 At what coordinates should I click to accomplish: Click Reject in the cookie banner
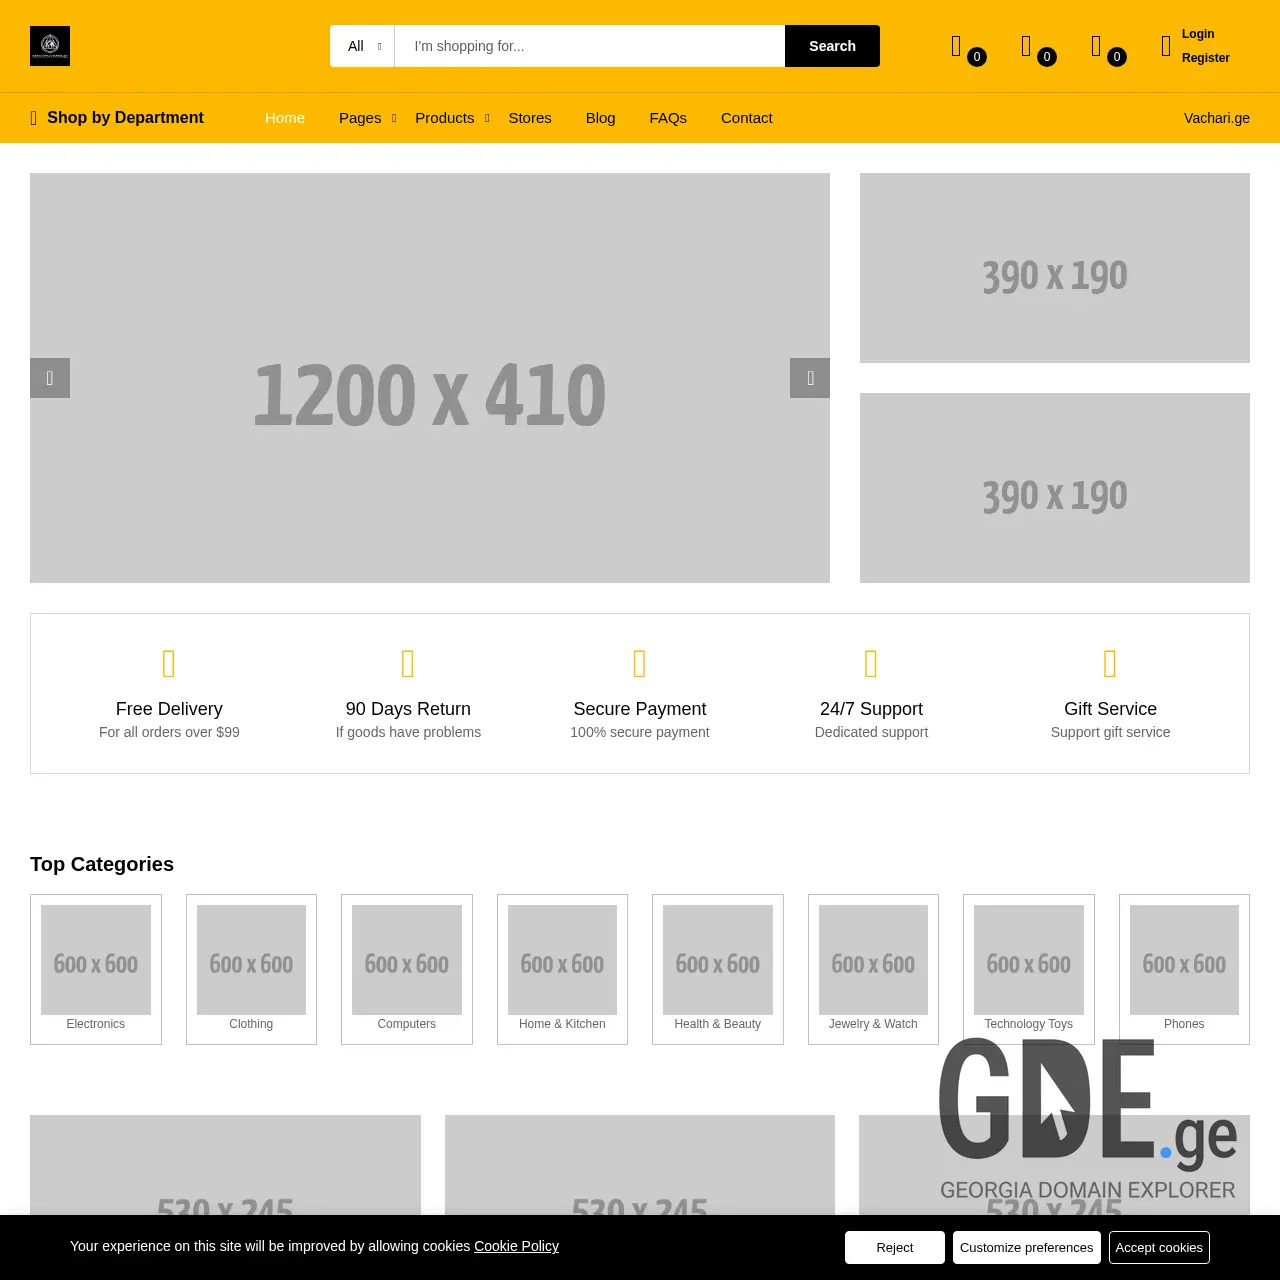[x=894, y=1247]
